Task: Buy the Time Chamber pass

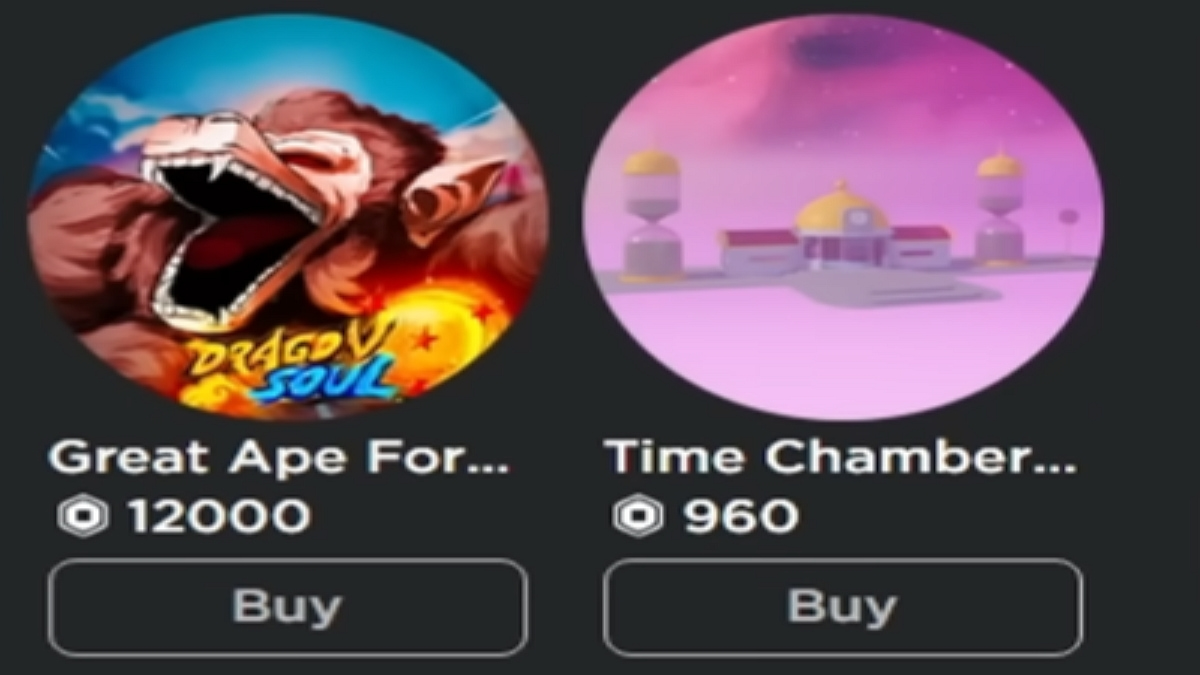Action: click(843, 607)
